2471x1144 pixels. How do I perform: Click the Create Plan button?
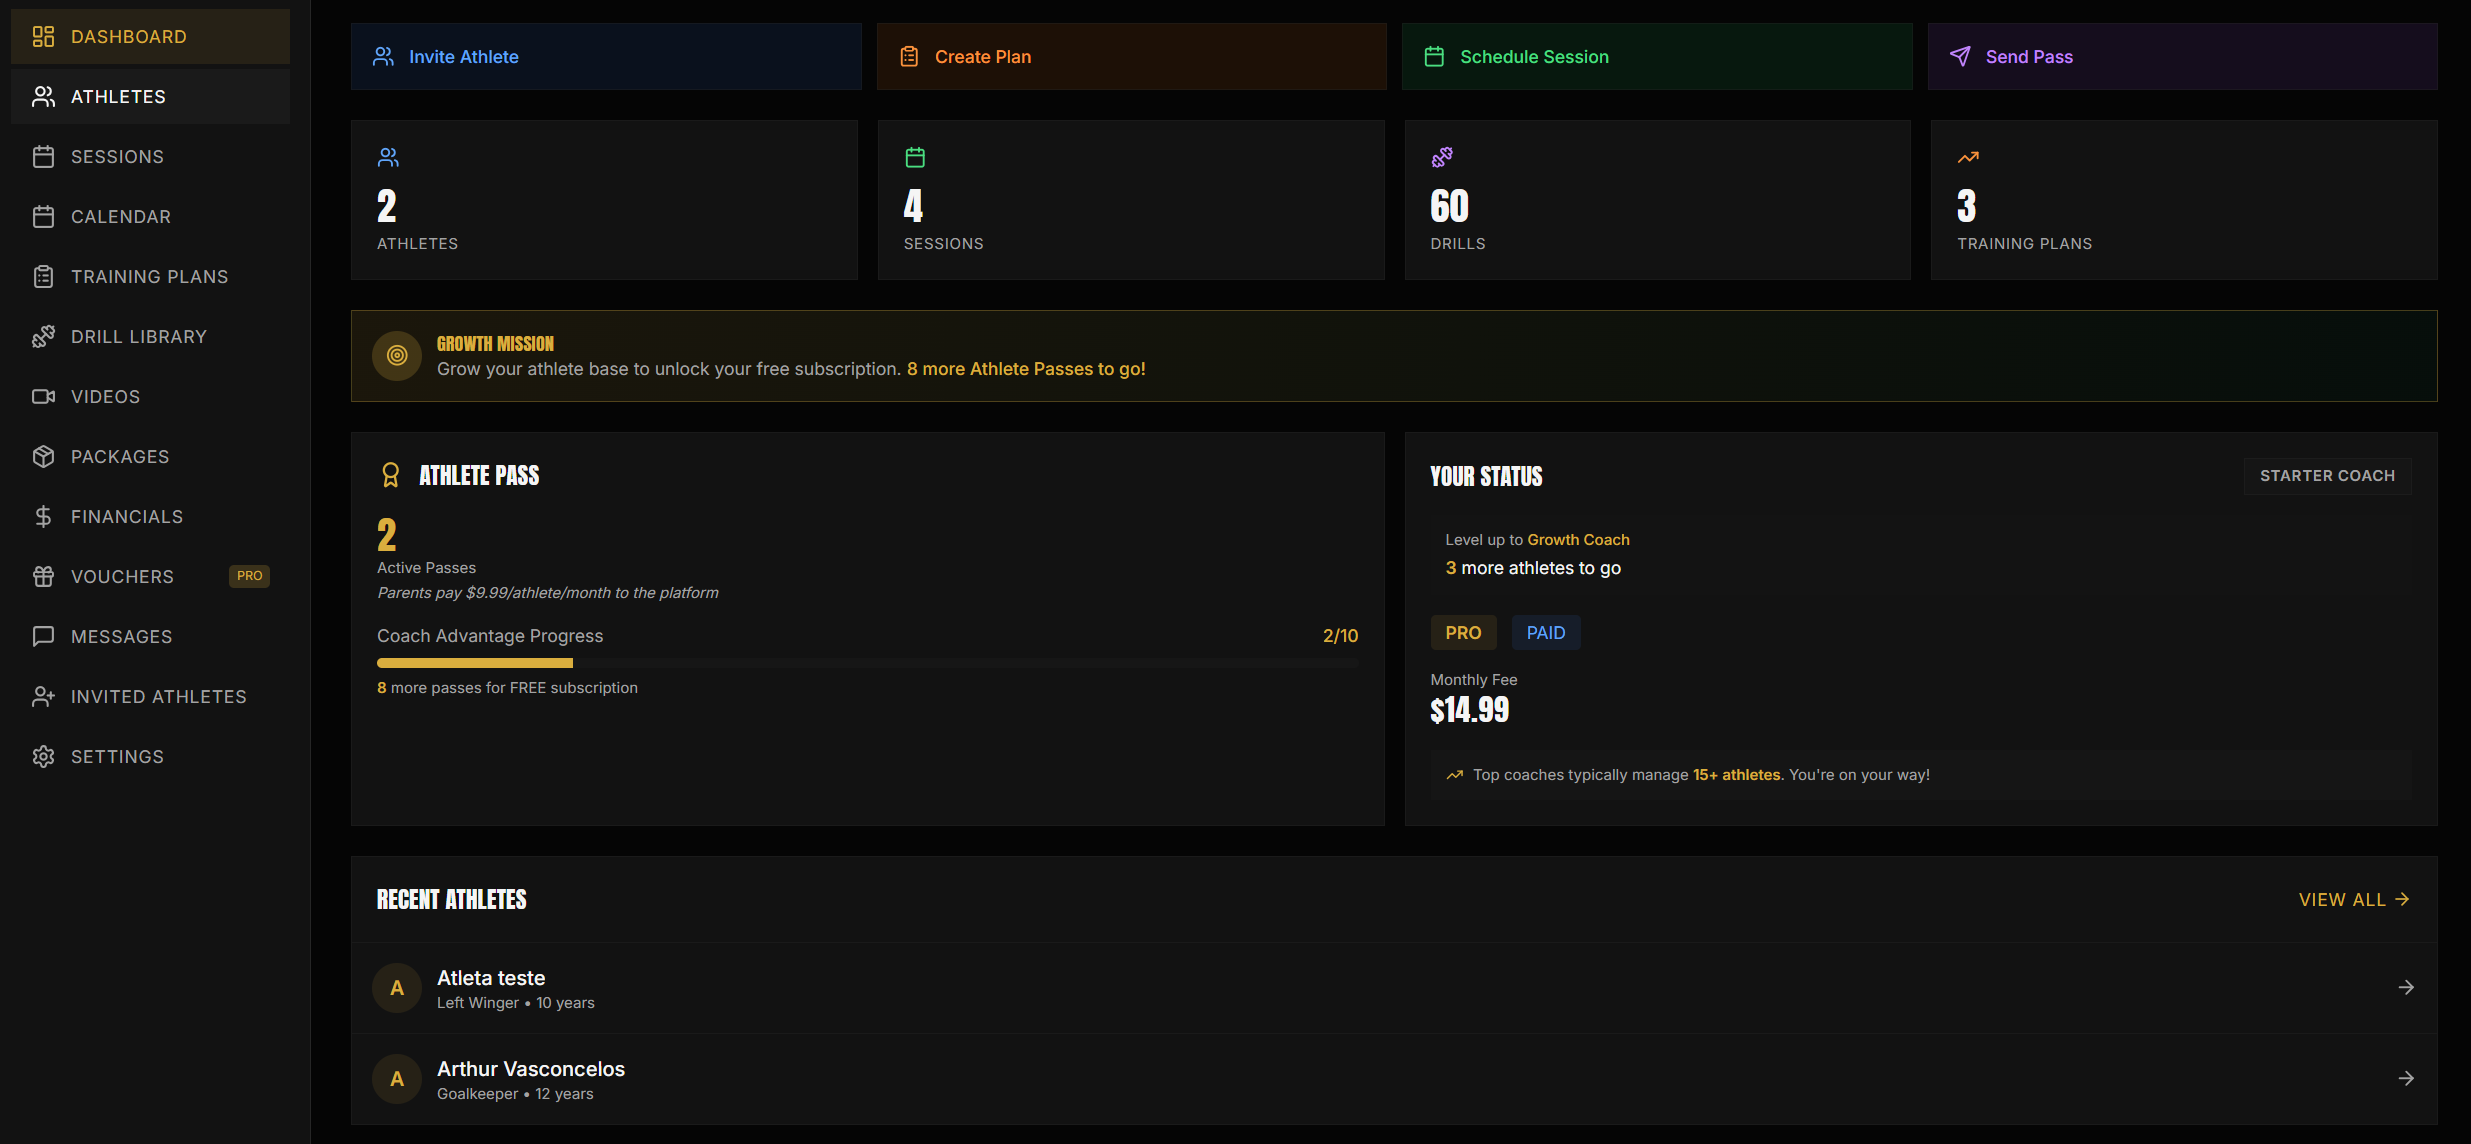(1132, 57)
